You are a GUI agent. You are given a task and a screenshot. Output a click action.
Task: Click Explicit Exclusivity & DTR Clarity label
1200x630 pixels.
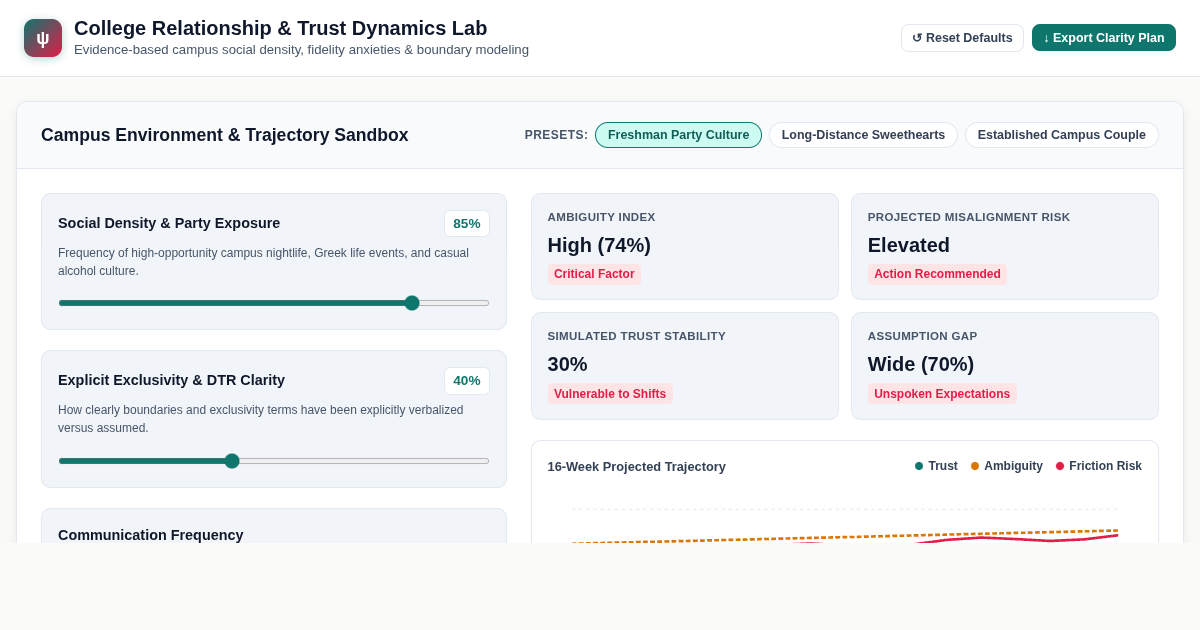[171, 380]
